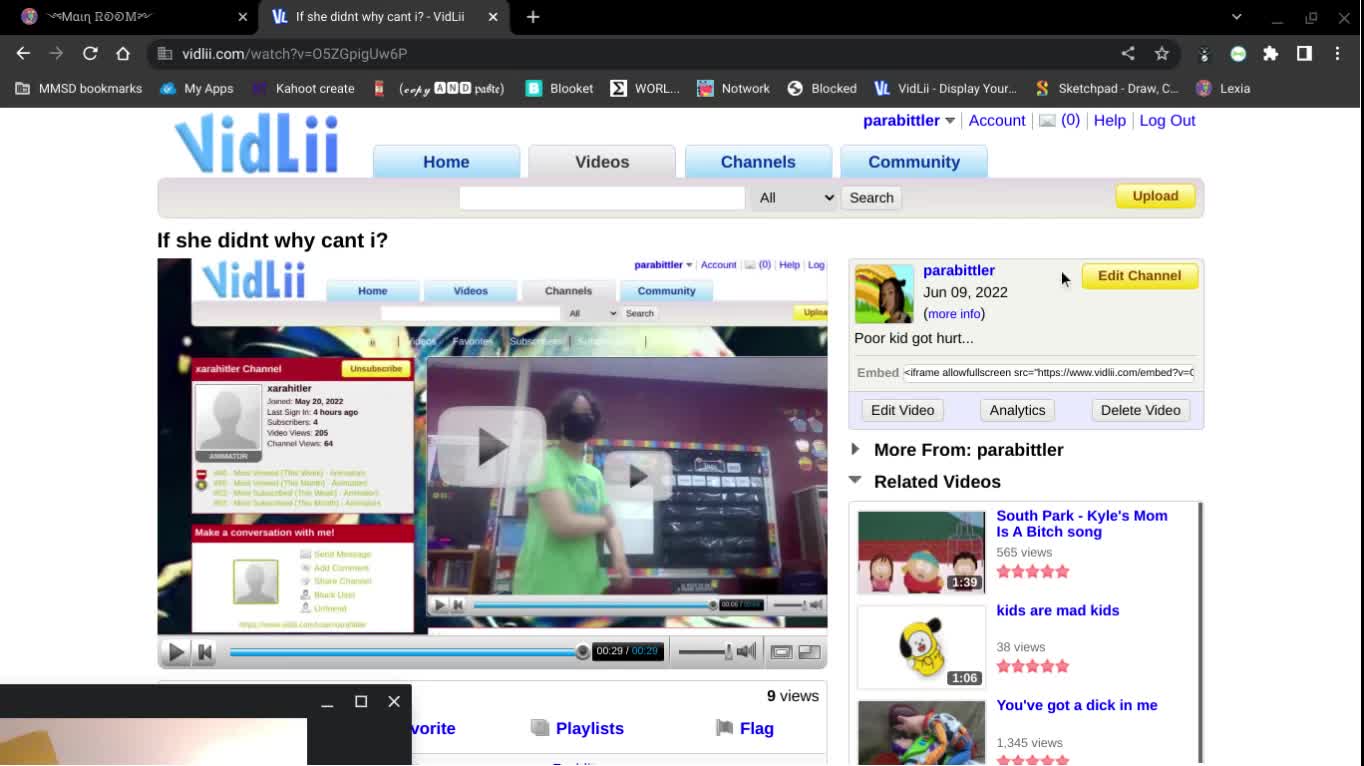Open video in fullscreen icon
Viewport: 1364px width, 766px height.
click(x=810, y=652)
